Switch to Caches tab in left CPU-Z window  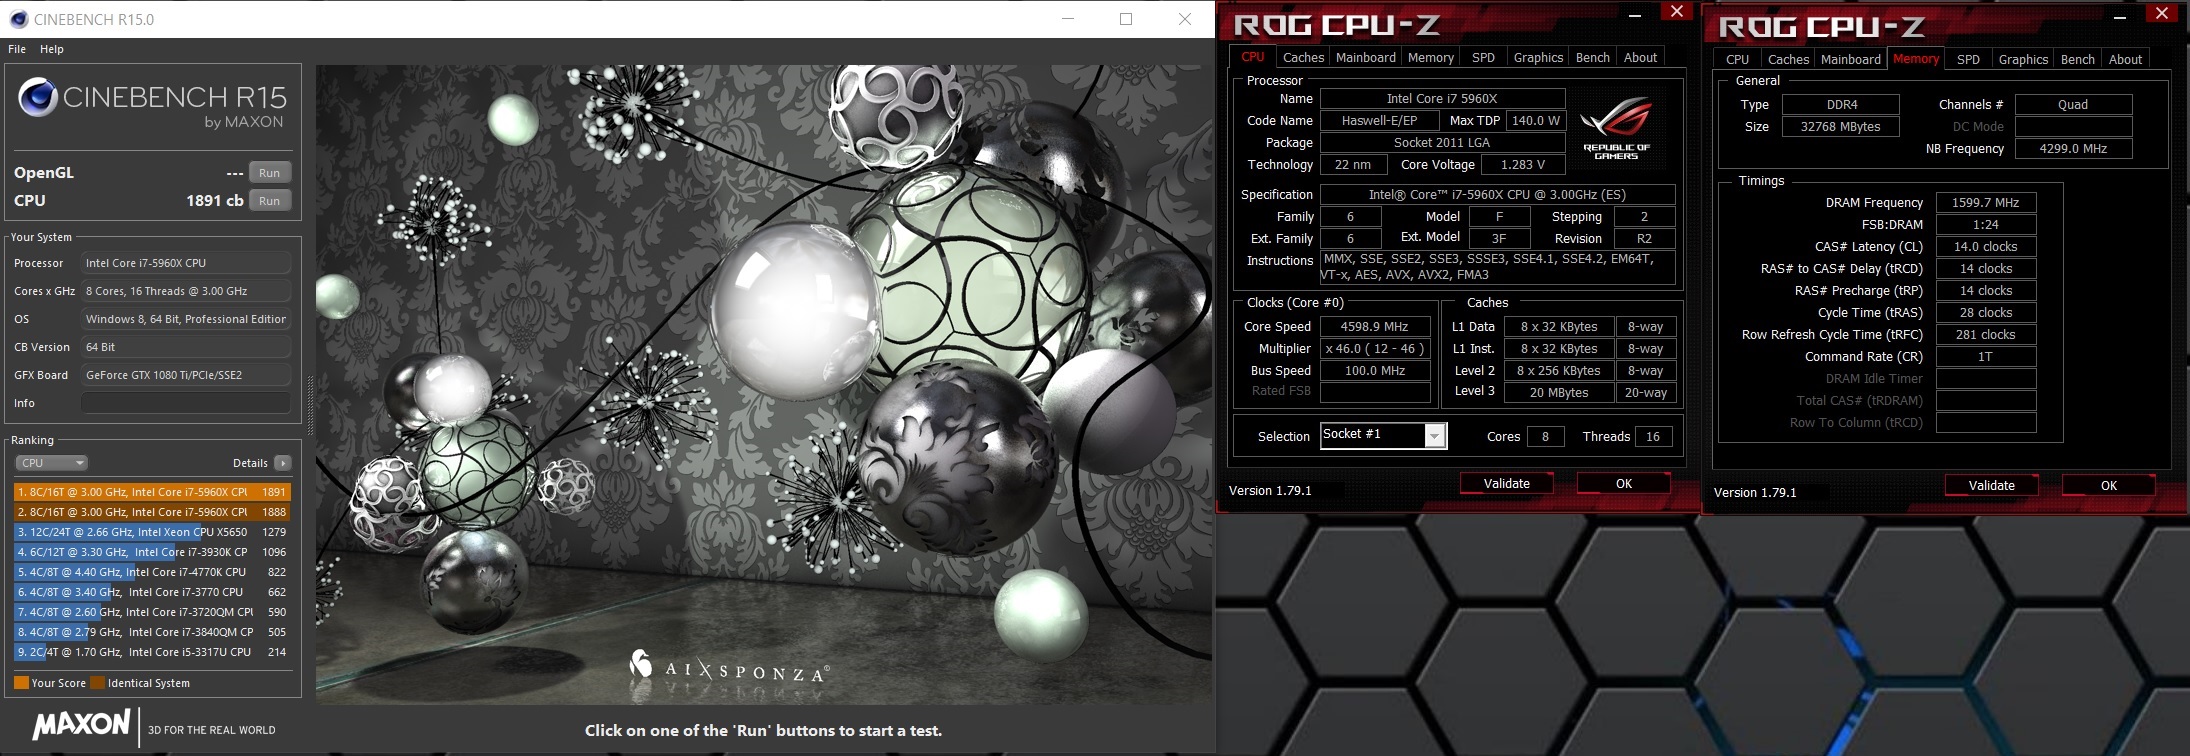point(1303,58)
